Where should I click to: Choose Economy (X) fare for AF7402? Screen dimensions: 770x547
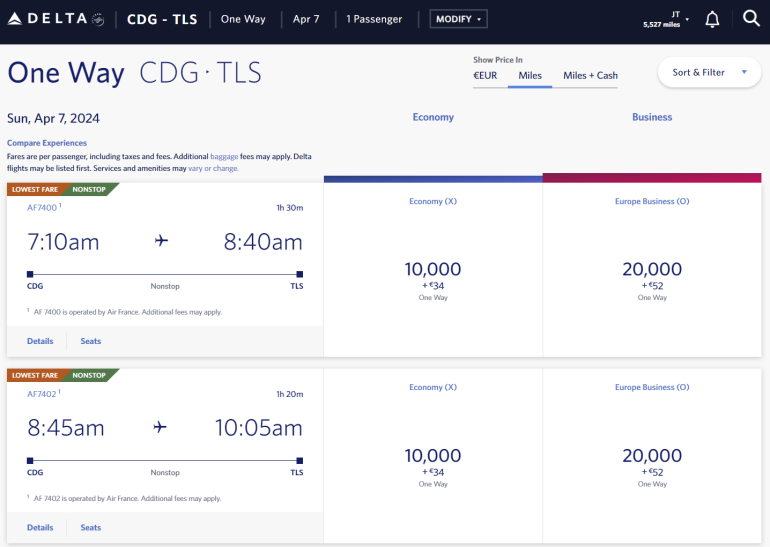[x=433, y=460]
